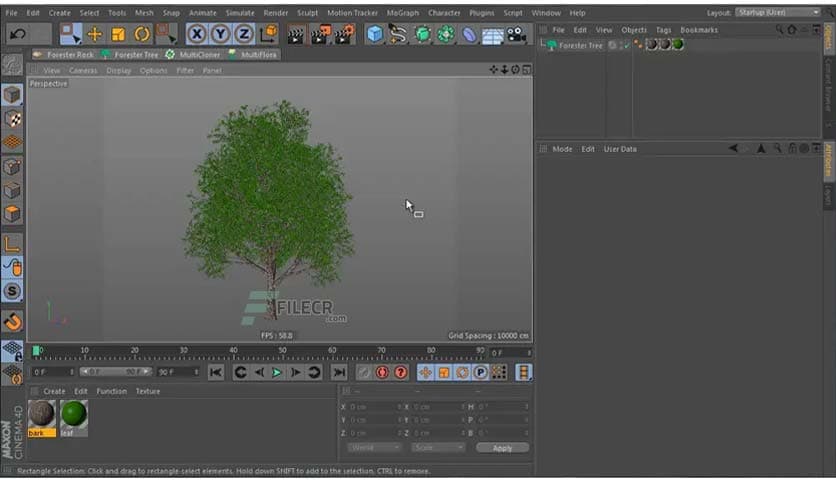Click Forester Rock plugin button
Viewport: 836px width, 484px height.
point(63,54)
